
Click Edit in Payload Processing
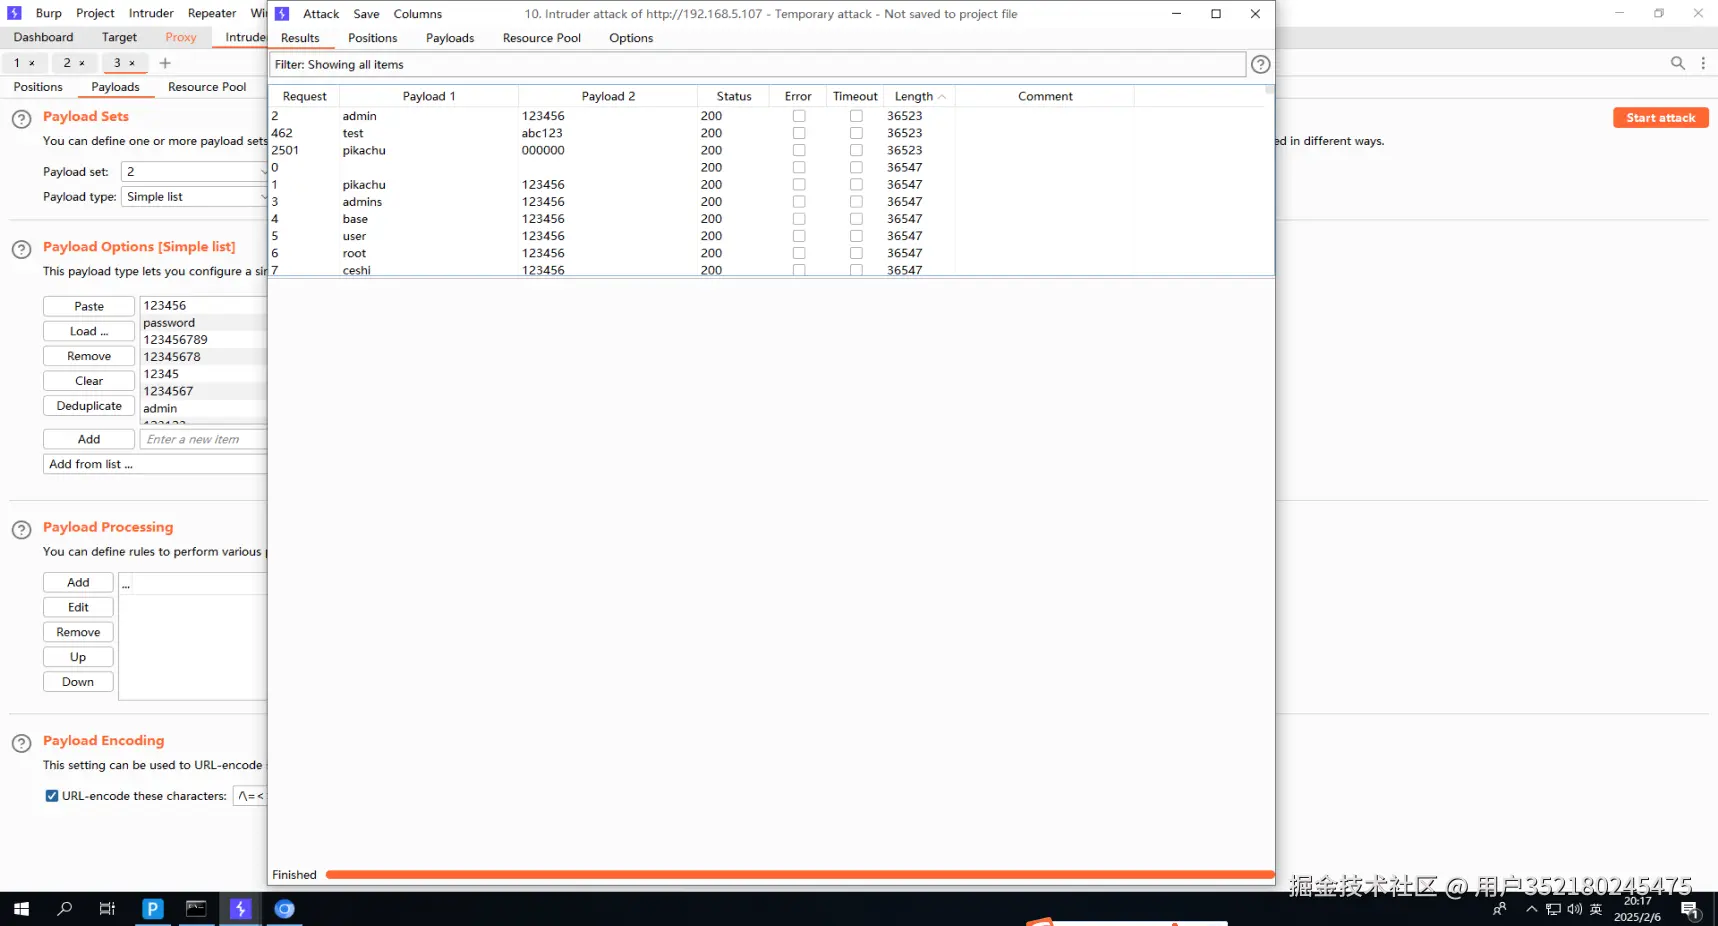[78, 607]
